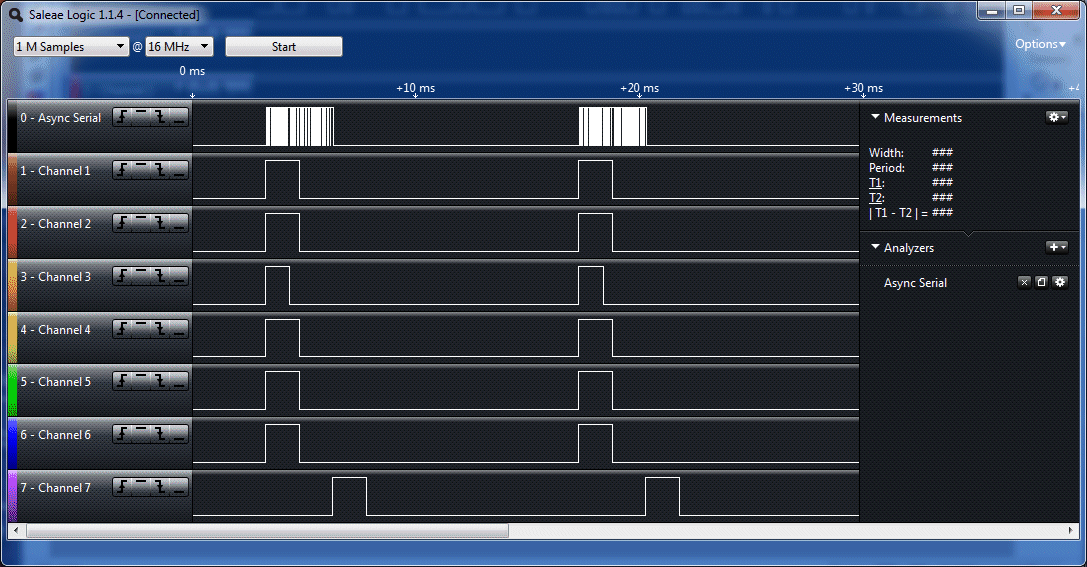Toggle falling edge trigger on Channel 6
Image resolution: width=1087 pixels, height=567 pixels.
(x=160, y=435)
